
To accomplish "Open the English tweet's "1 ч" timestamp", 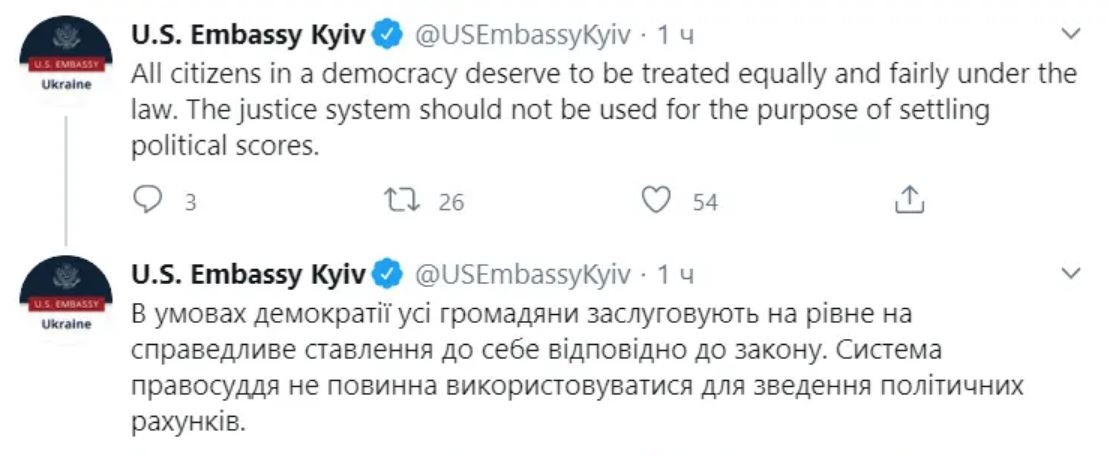I will (675, 36).
